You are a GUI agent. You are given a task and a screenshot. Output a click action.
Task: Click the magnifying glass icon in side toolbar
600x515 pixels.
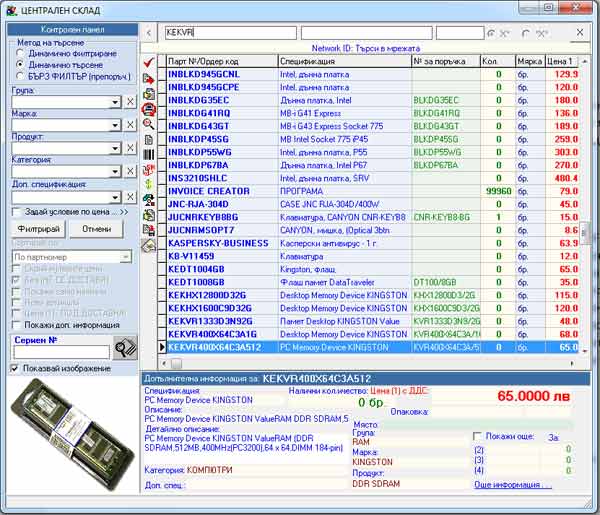(x=148, y=124)
